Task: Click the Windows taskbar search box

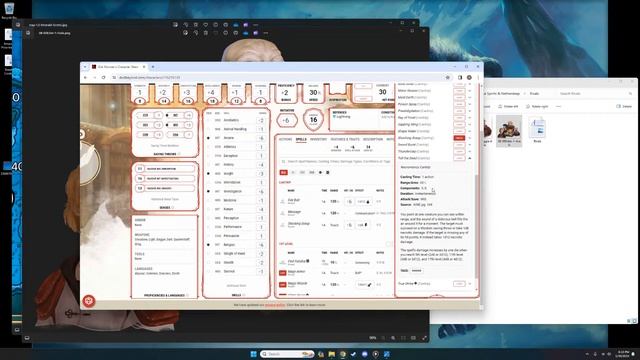Action: 287,354
